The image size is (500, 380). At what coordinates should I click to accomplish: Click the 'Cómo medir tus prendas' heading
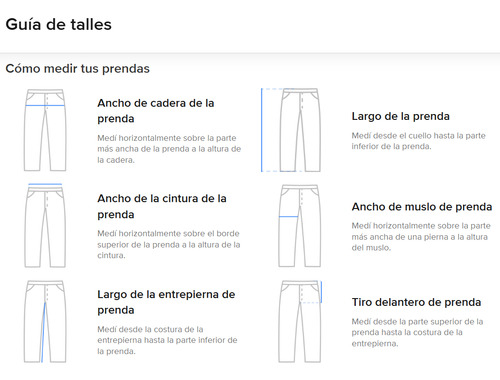(78, 69)
